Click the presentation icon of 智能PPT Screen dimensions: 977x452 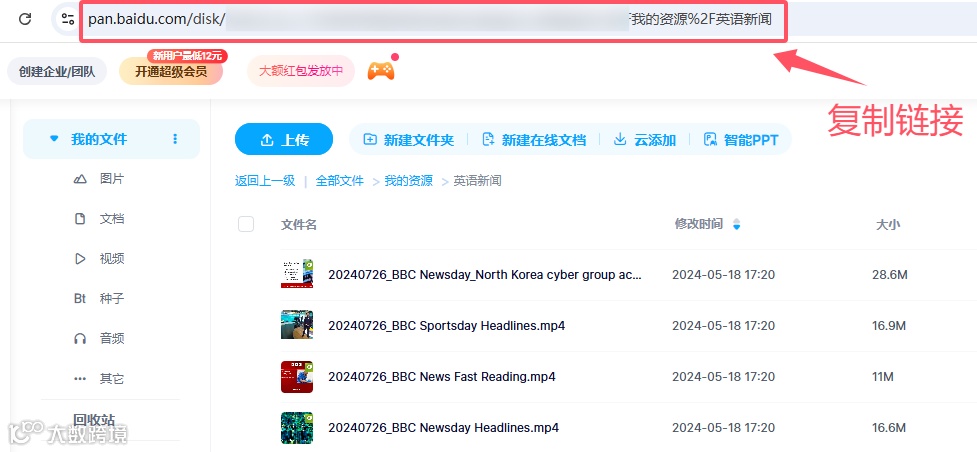pos(710,140)
